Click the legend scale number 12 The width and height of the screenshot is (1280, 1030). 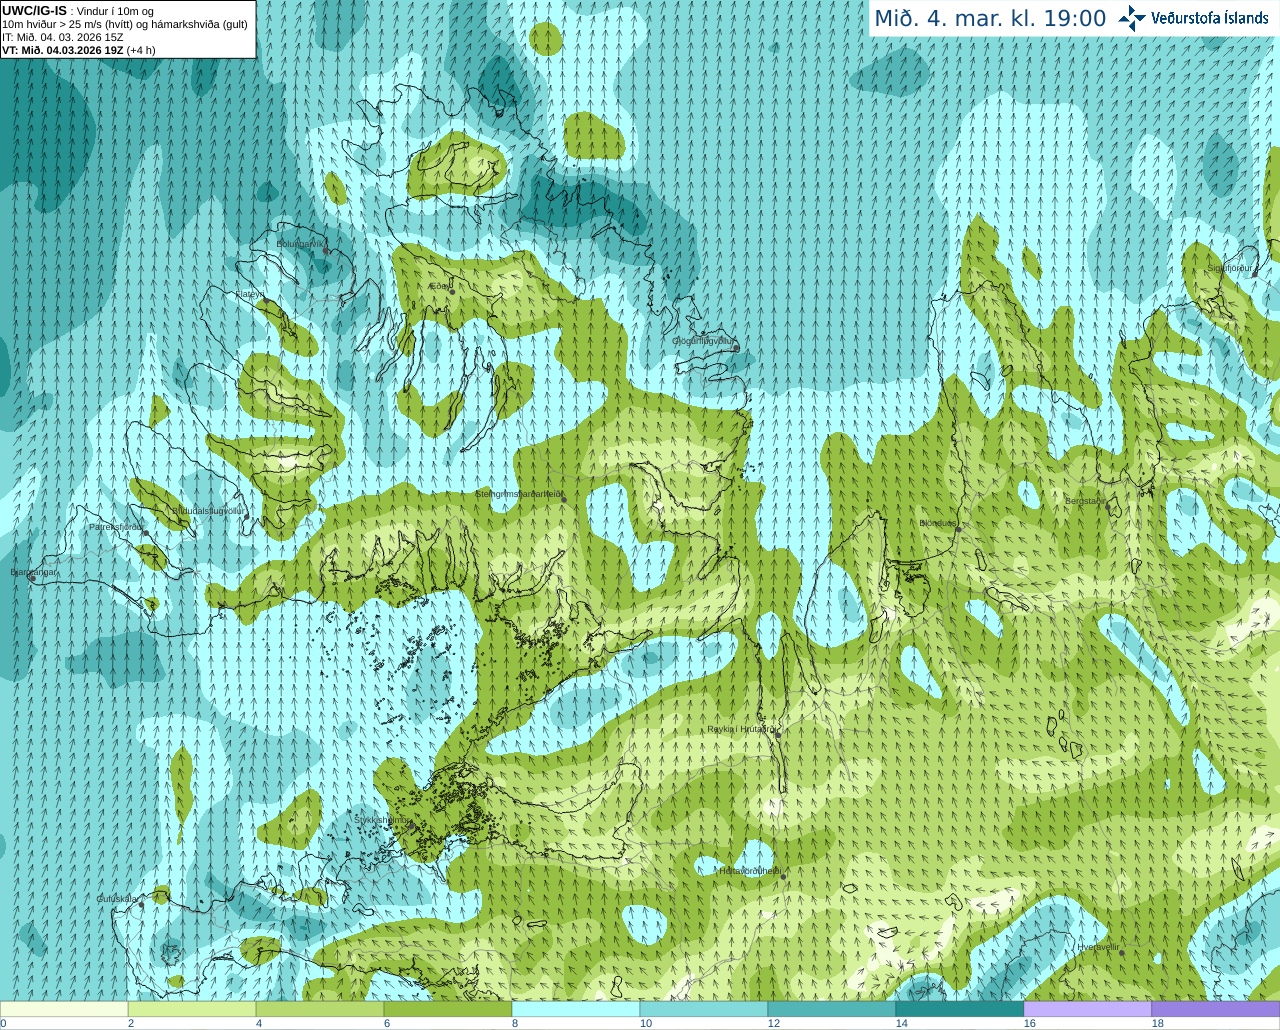773,1023
